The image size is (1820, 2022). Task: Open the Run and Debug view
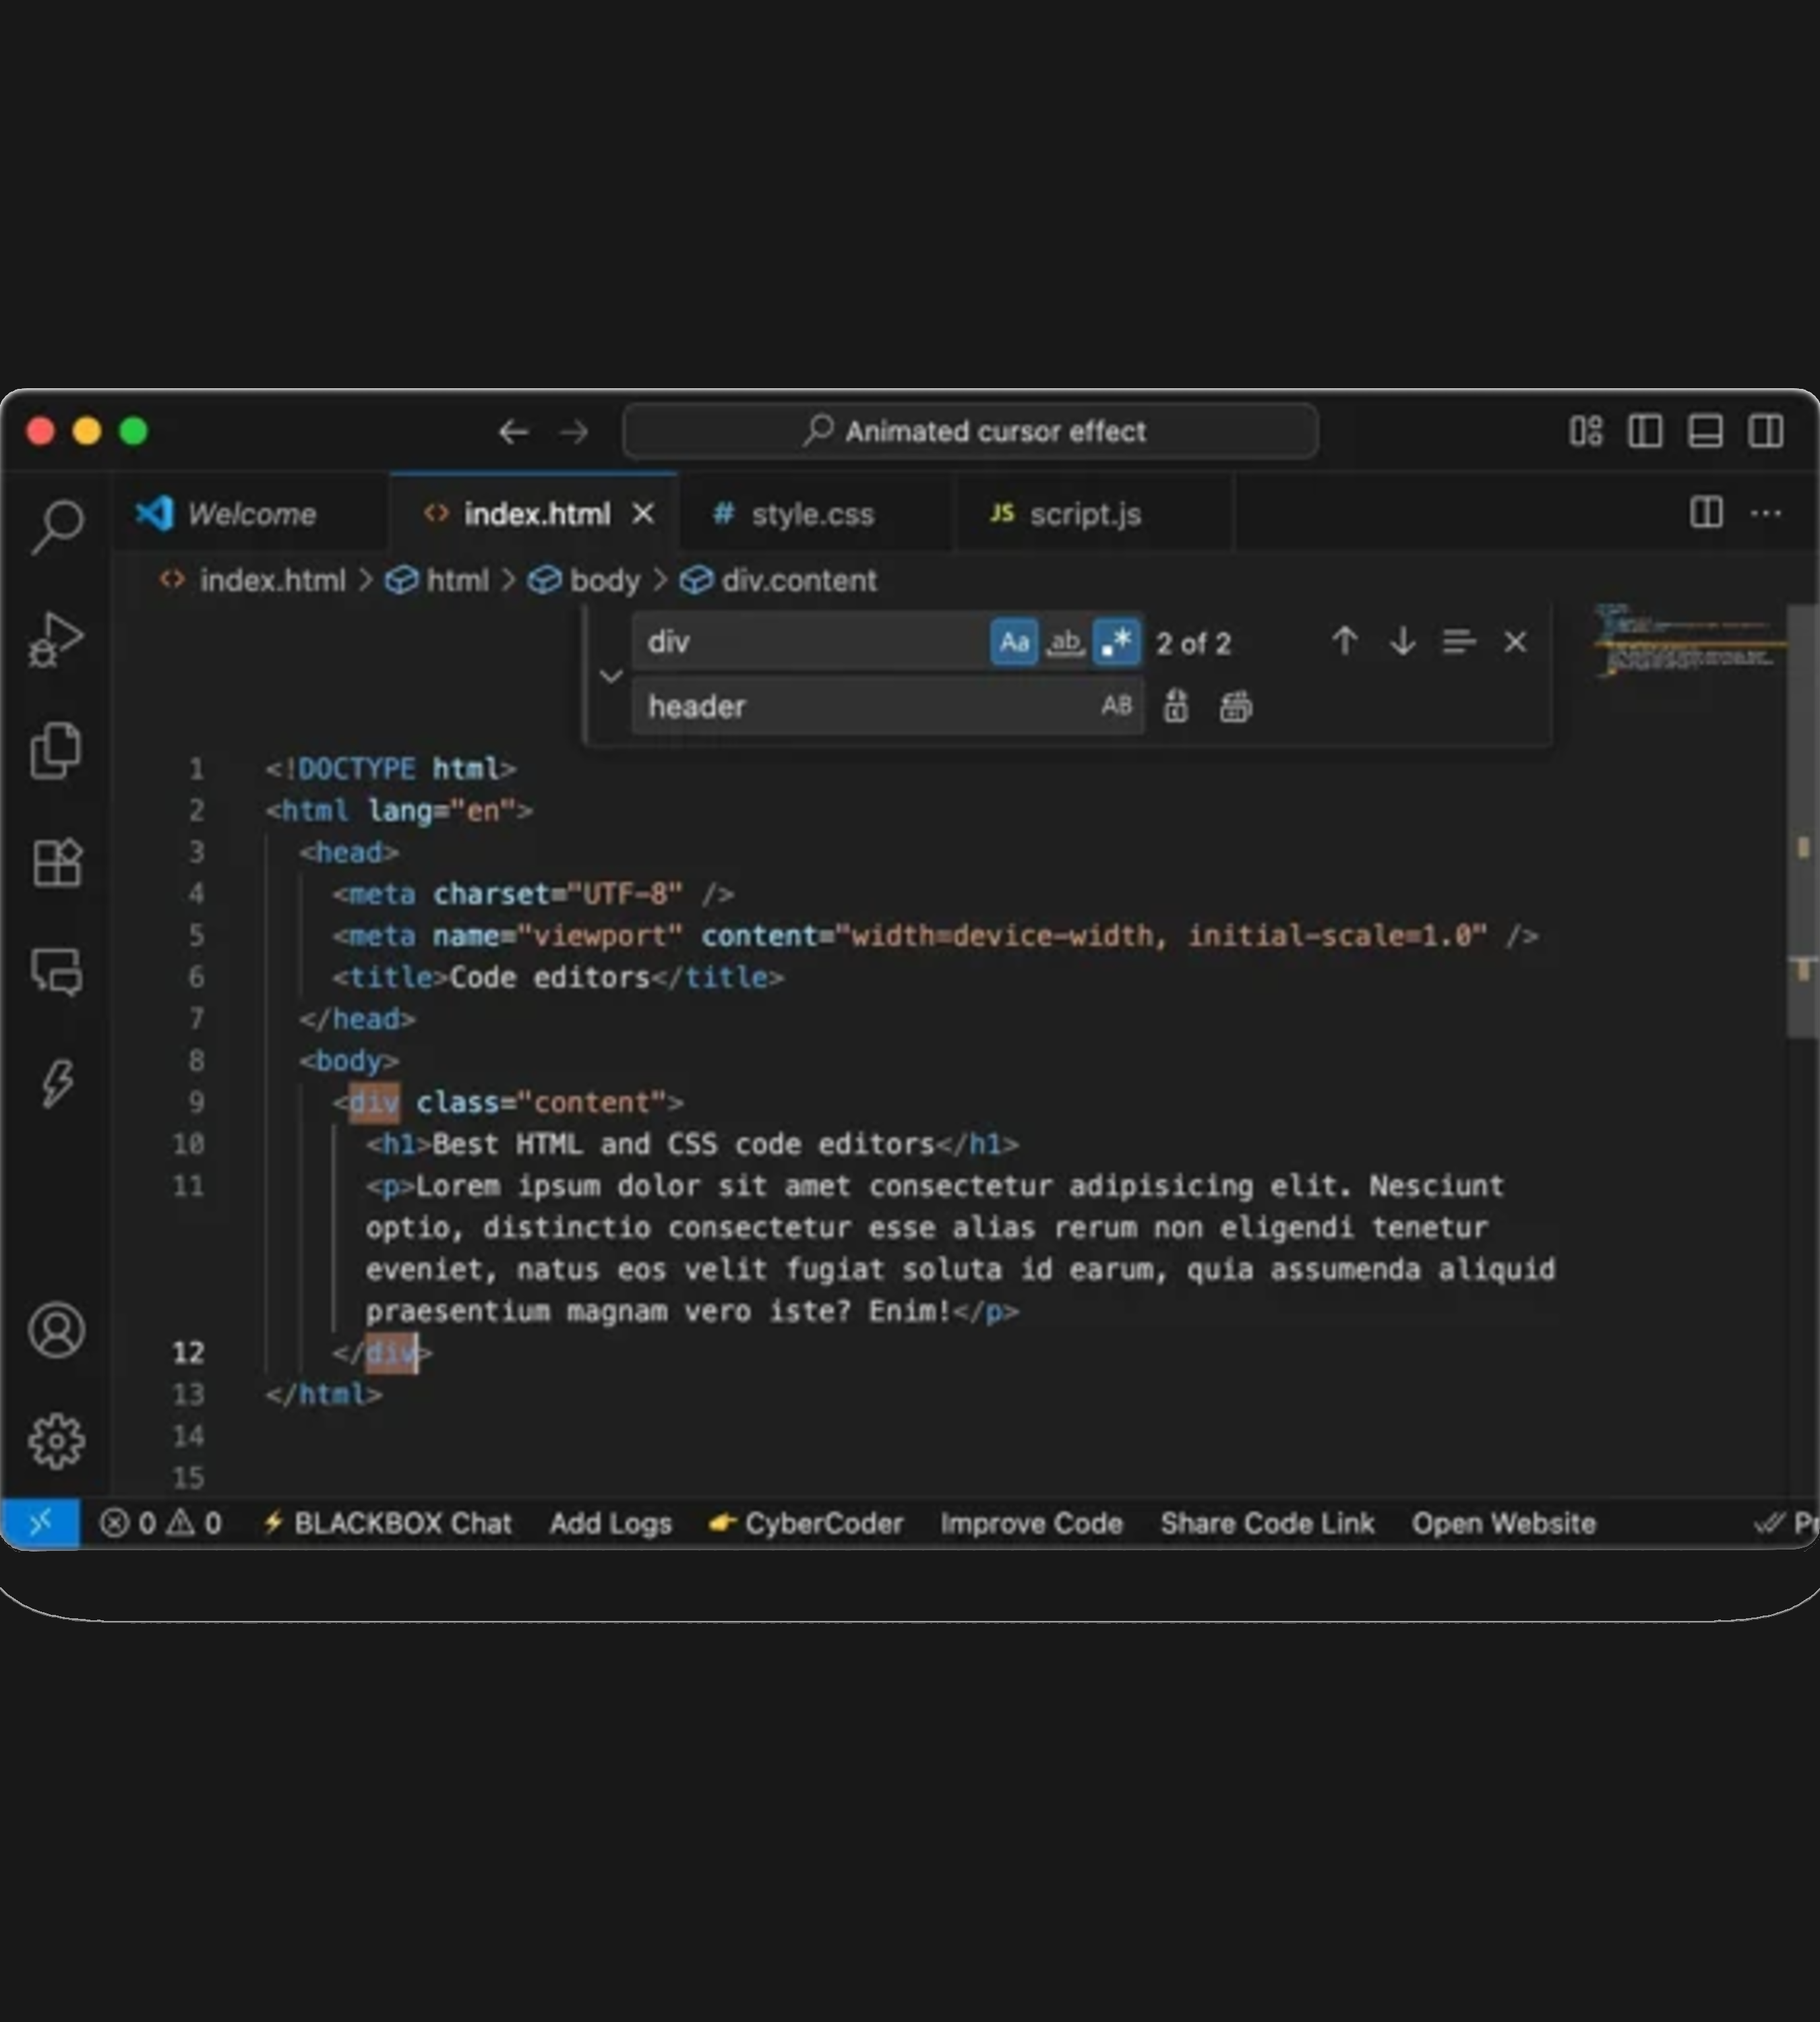(57, 640)
